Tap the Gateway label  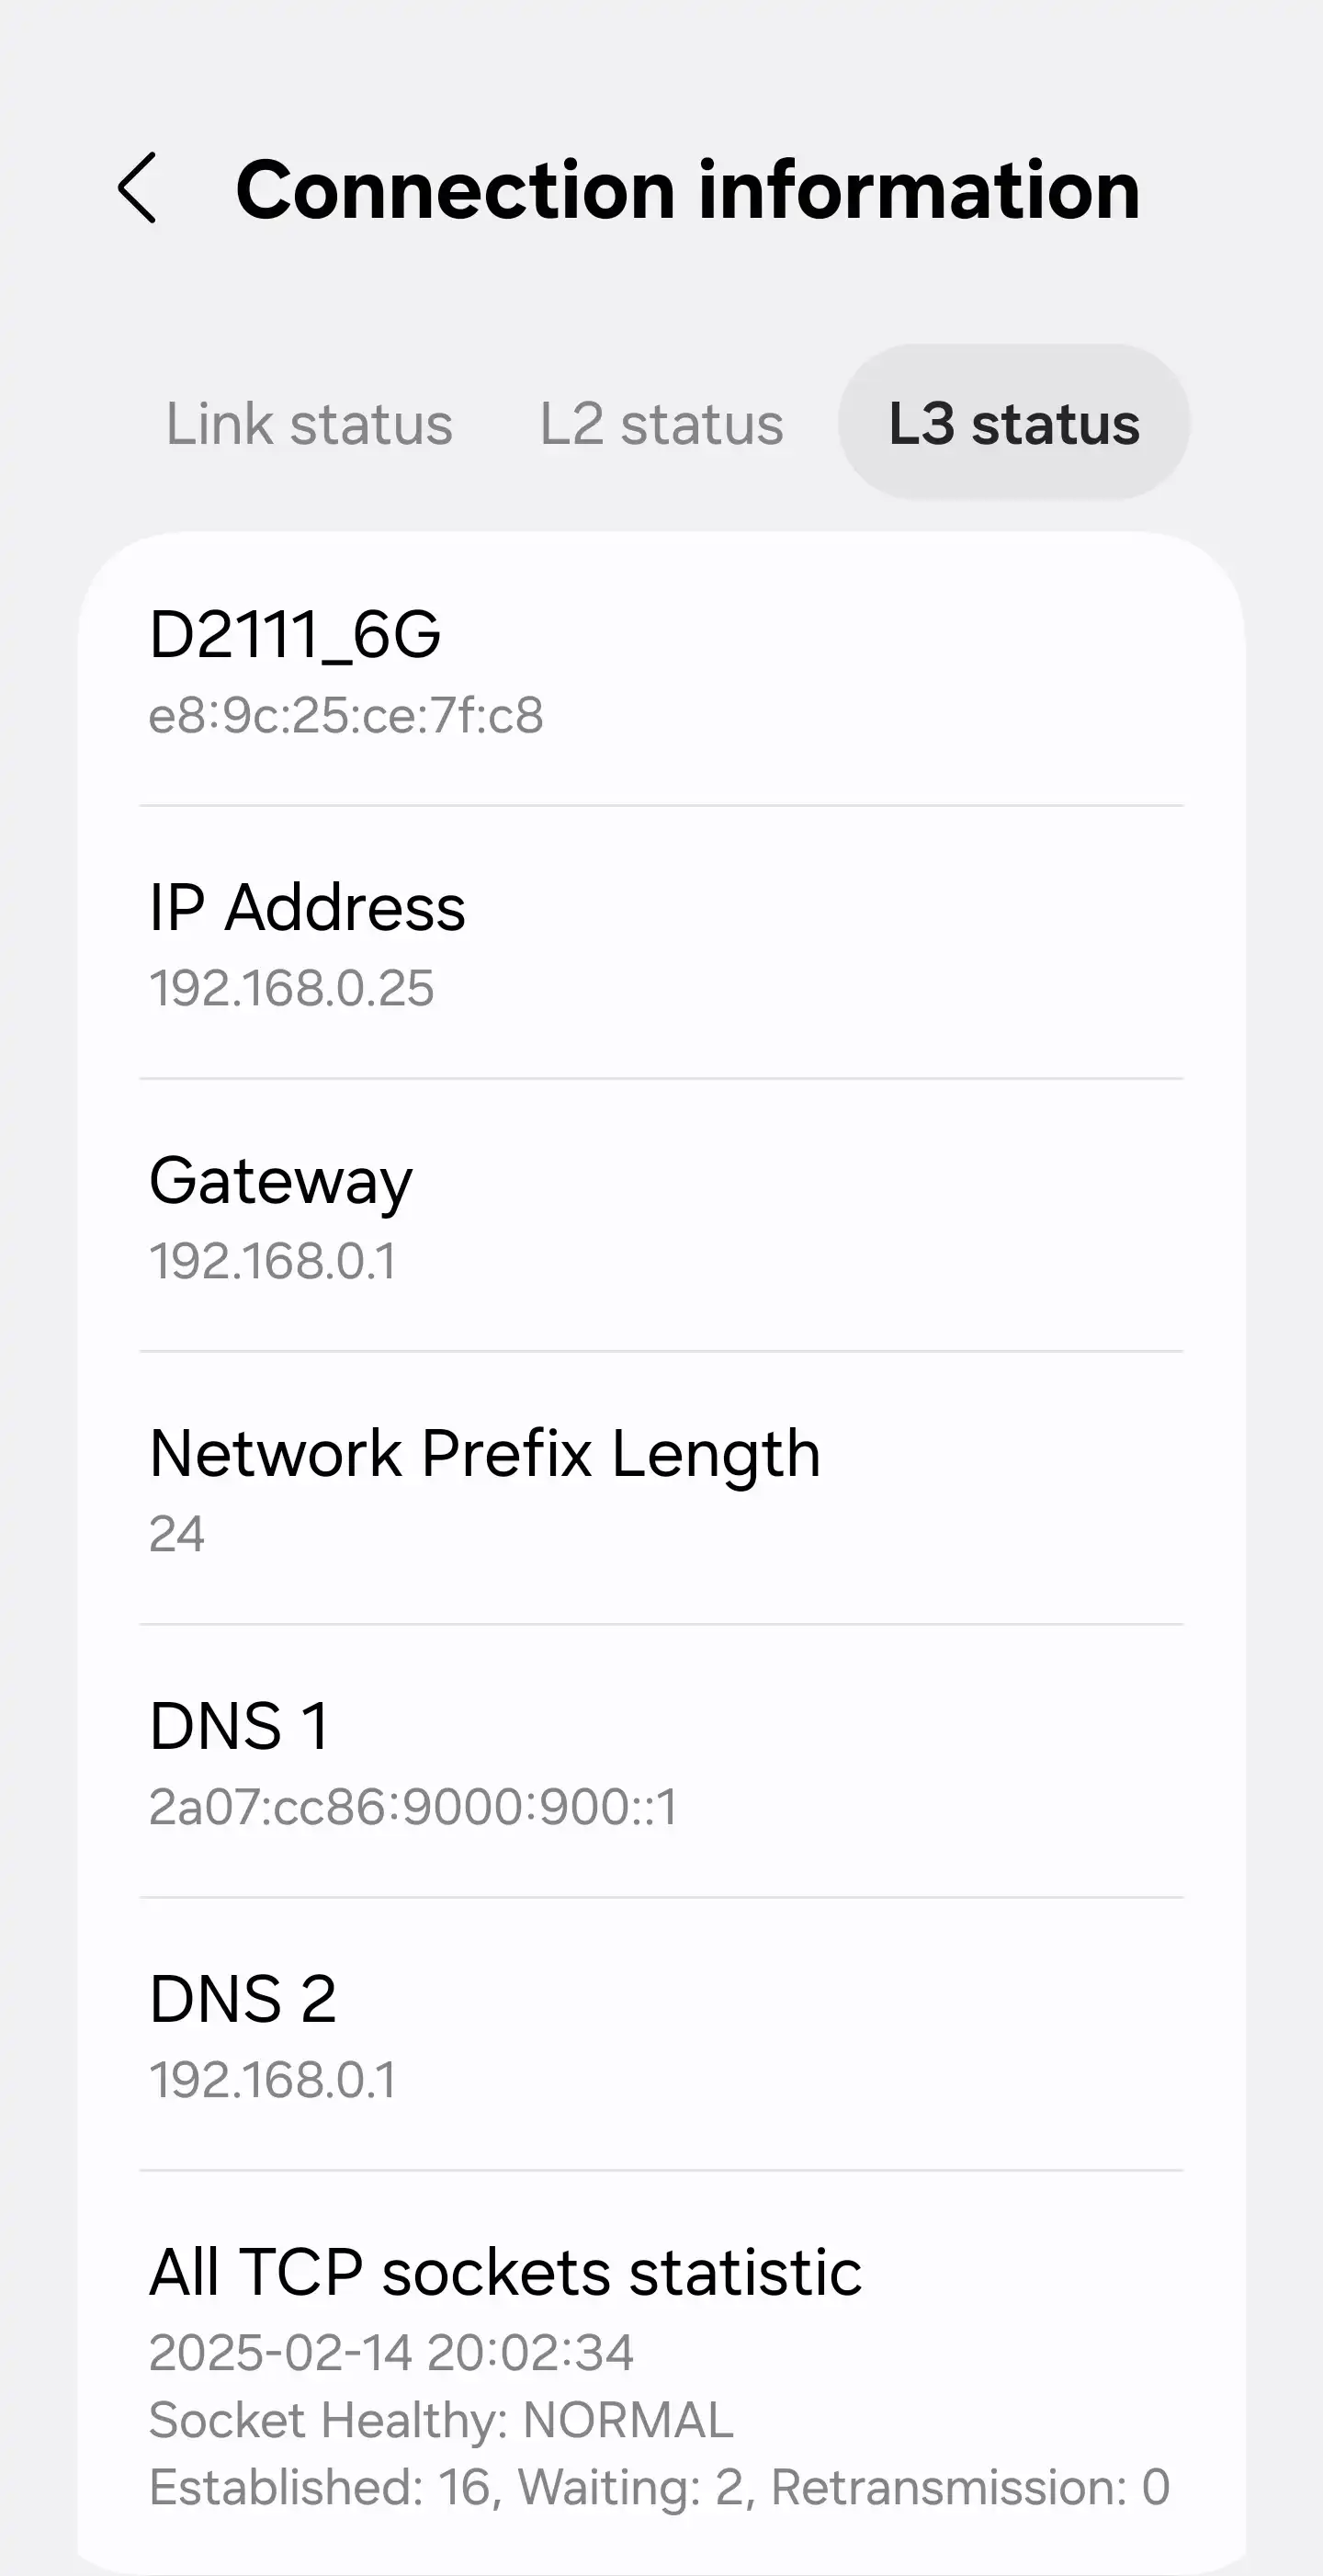tap(281, 1181)
